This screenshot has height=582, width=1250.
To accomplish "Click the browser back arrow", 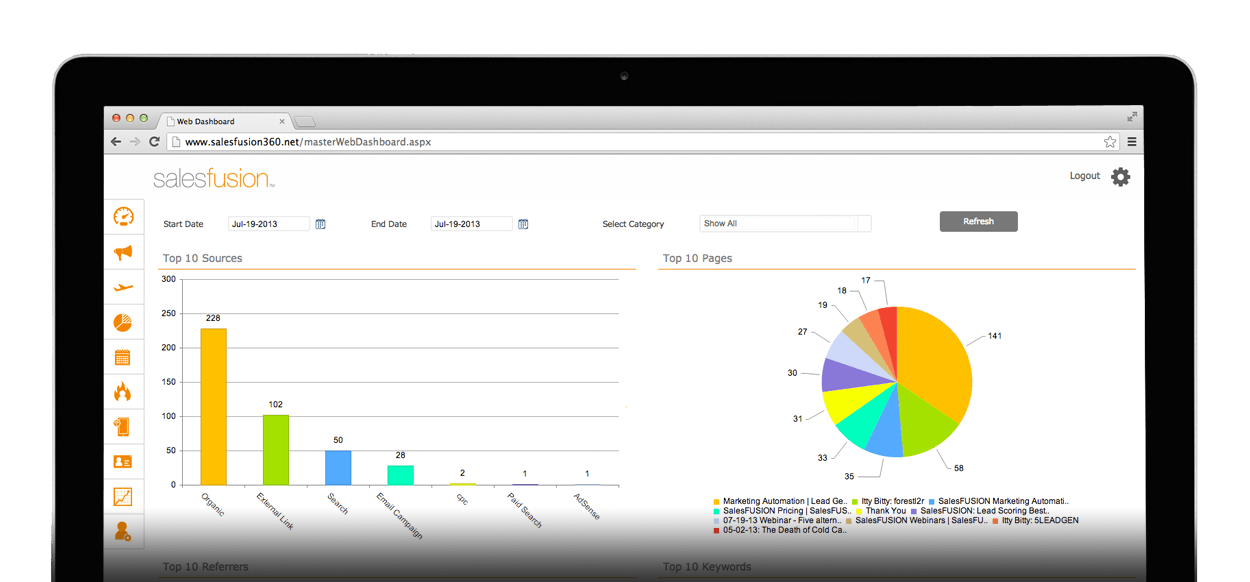I will [116, 142].
